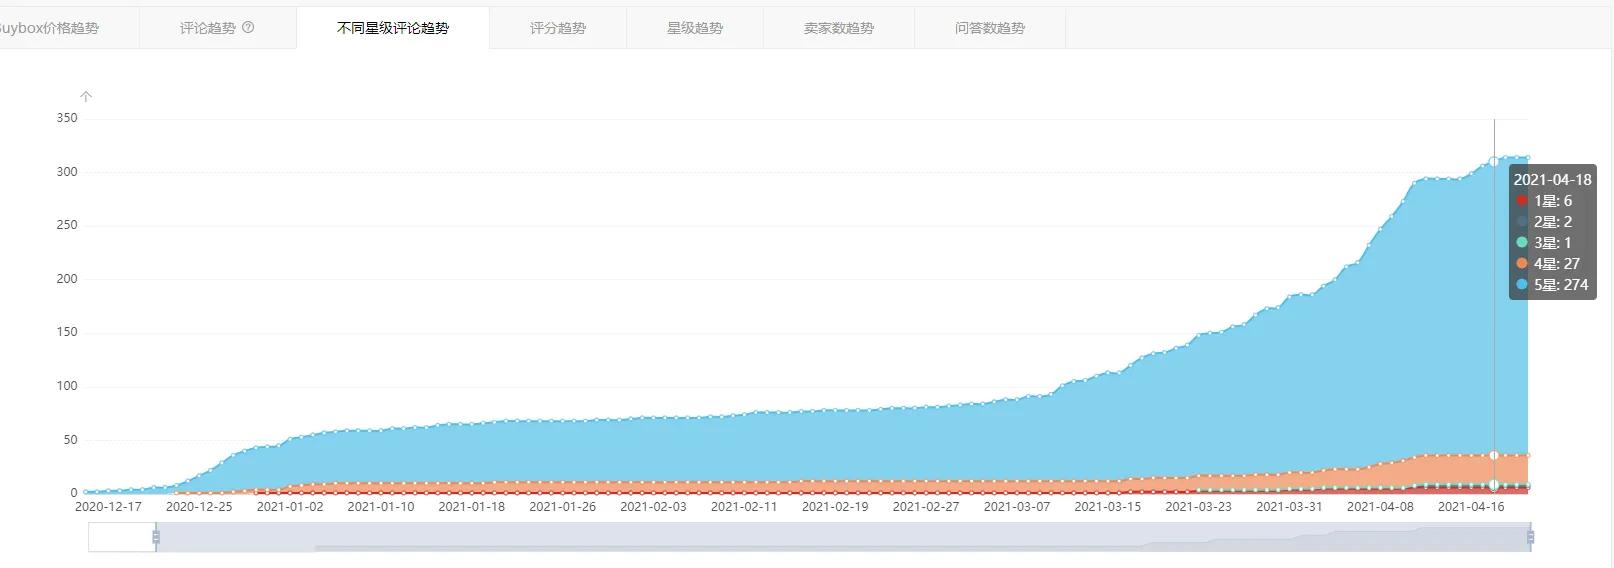The height and width of the screenshot is (568, 1614).
Task: Click the 2020-12-25 x-axis label
Action: coord(199,507)
